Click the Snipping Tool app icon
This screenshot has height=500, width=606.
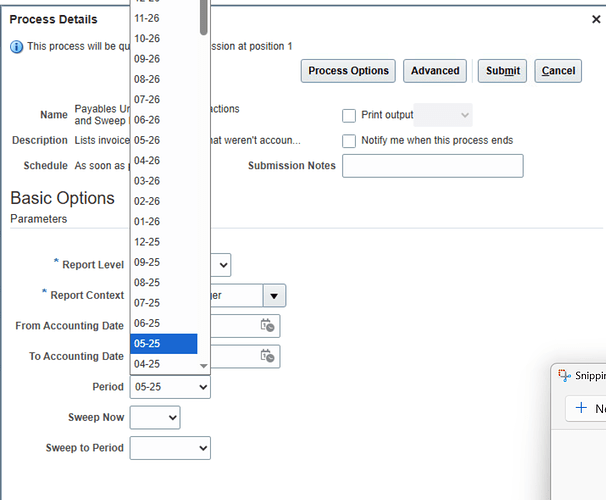564,375
